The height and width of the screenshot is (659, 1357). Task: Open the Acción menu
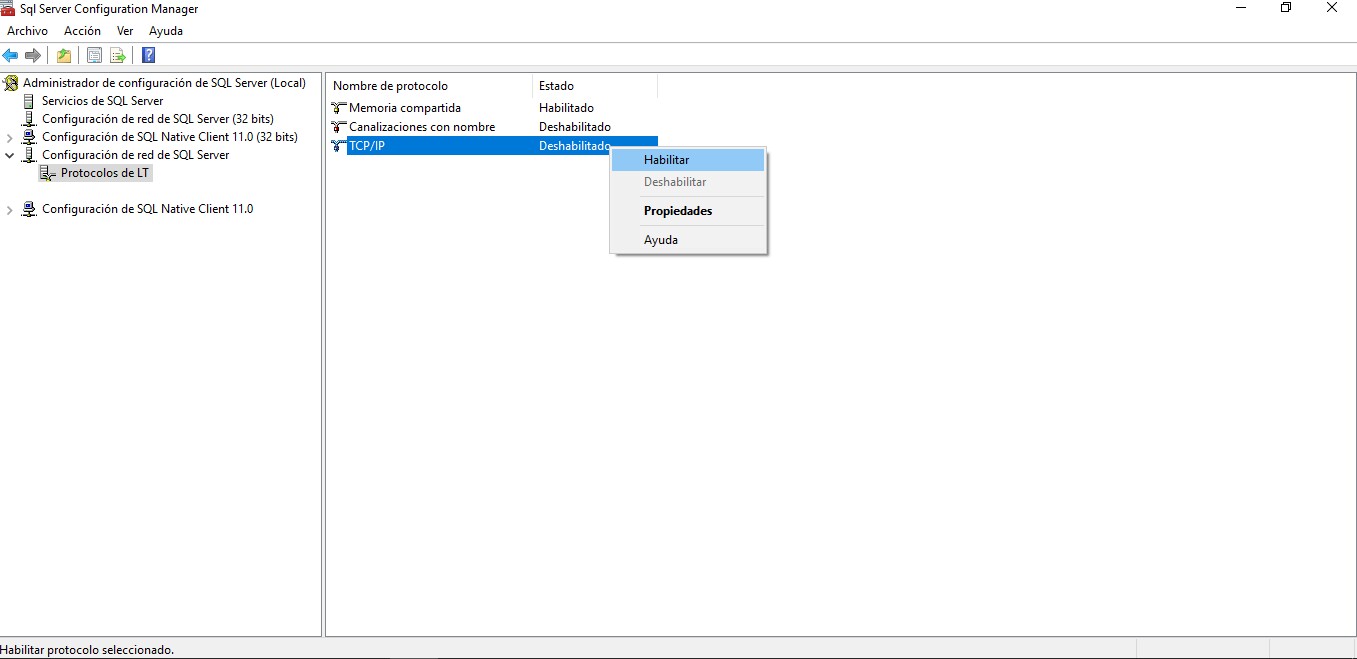(x=82, y=31)
